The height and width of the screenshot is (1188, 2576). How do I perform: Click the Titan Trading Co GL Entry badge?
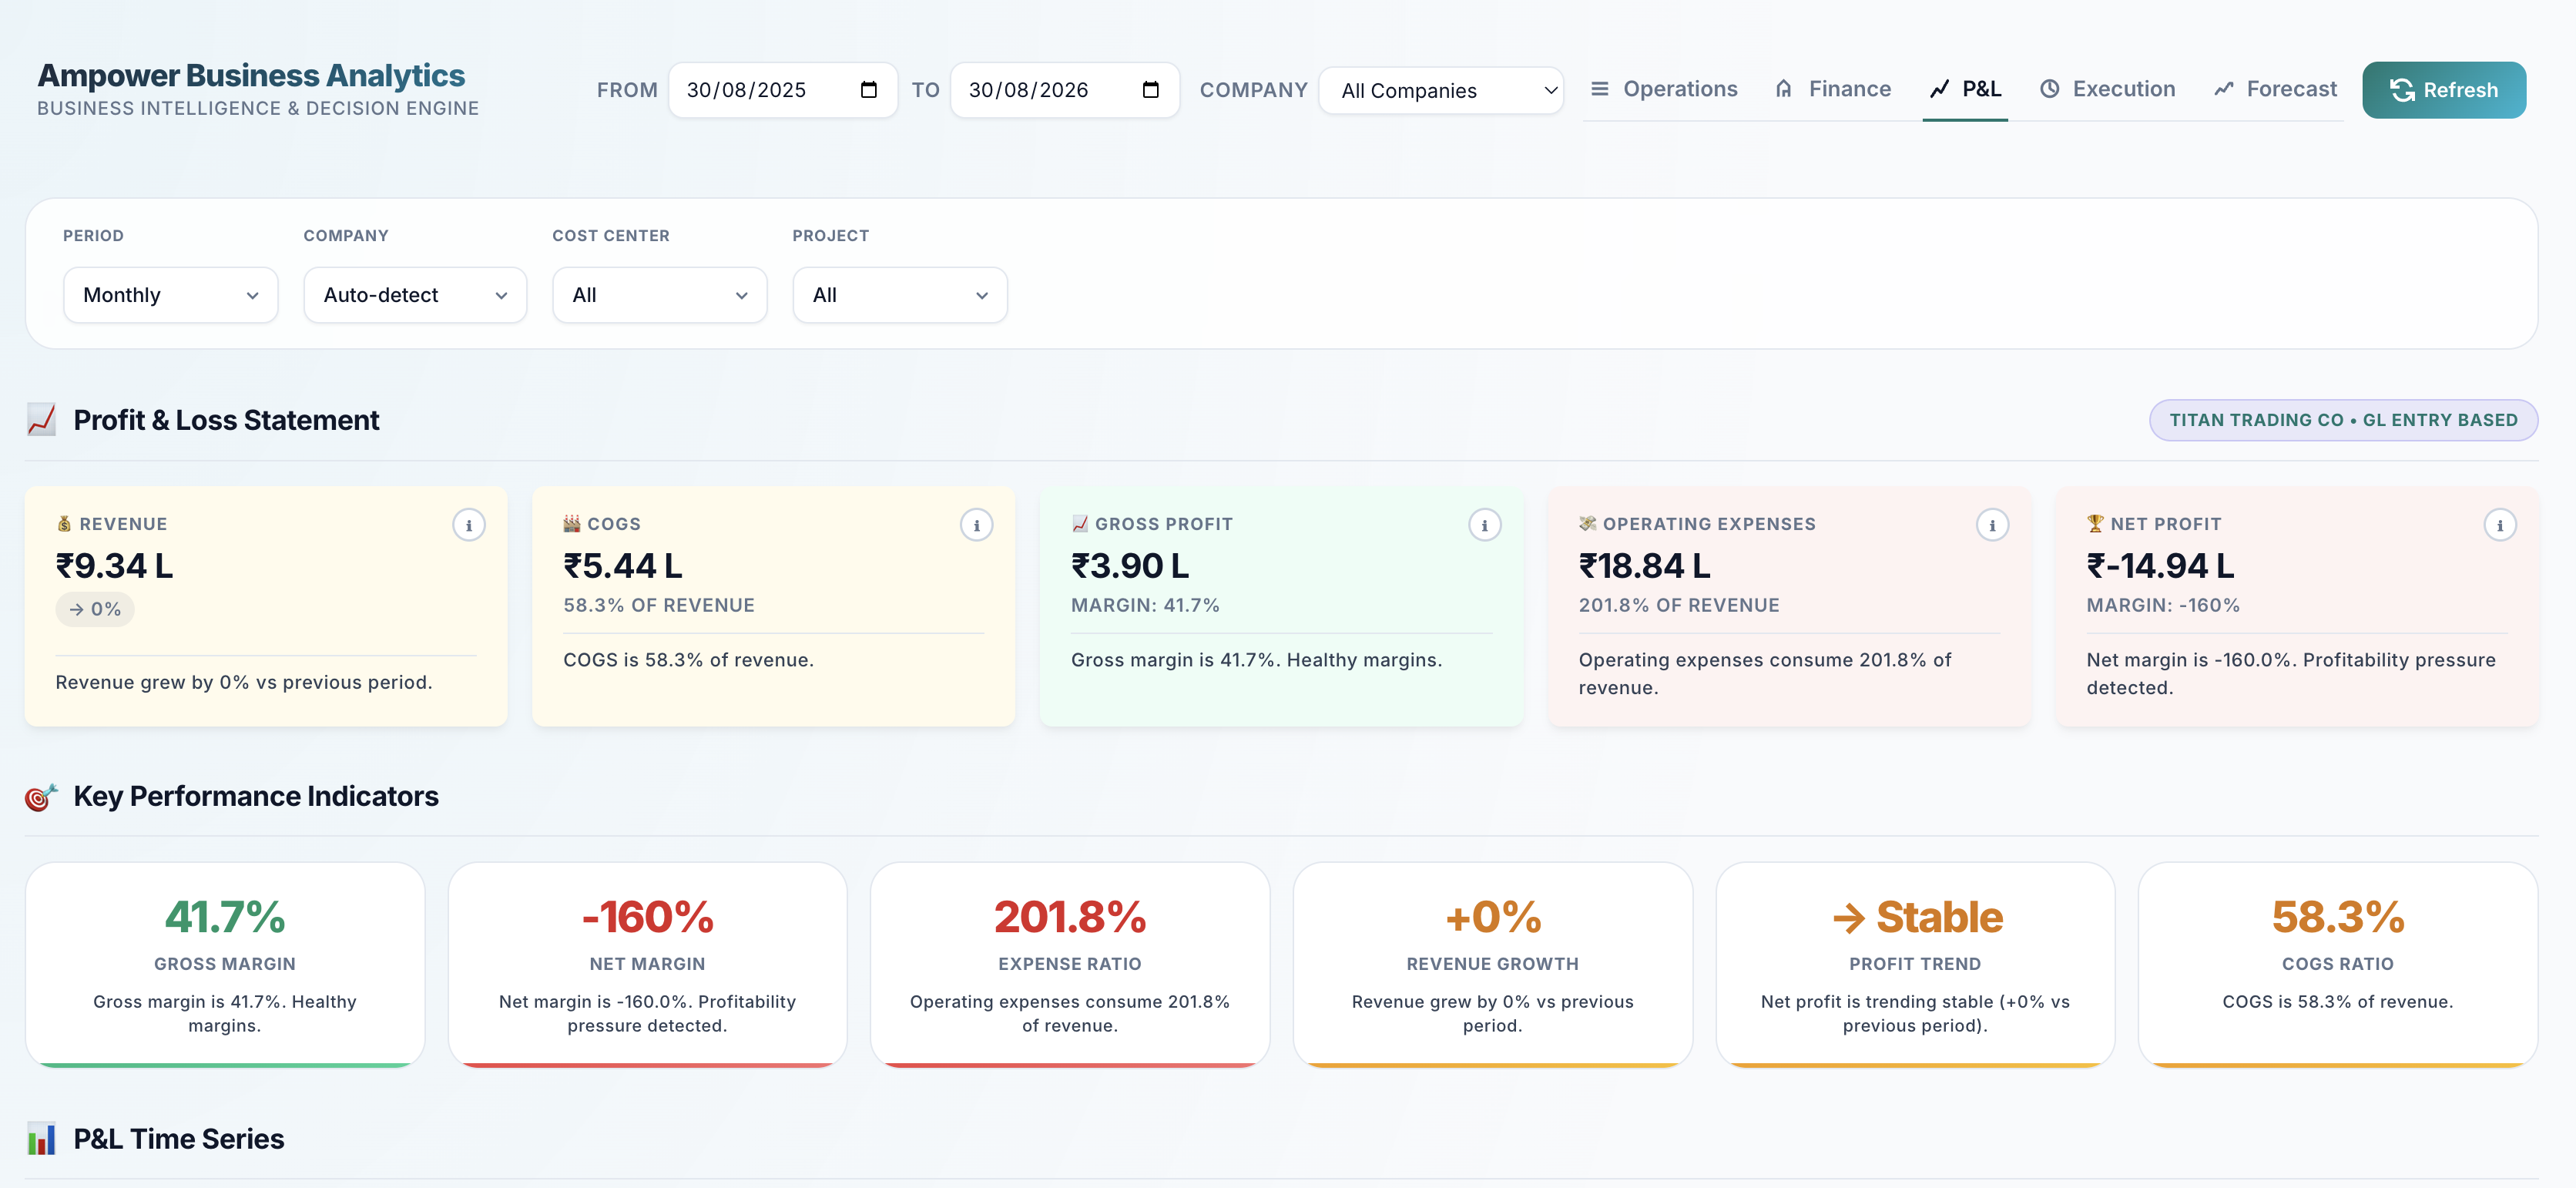pyautogui.click(x=2343, y=420)
